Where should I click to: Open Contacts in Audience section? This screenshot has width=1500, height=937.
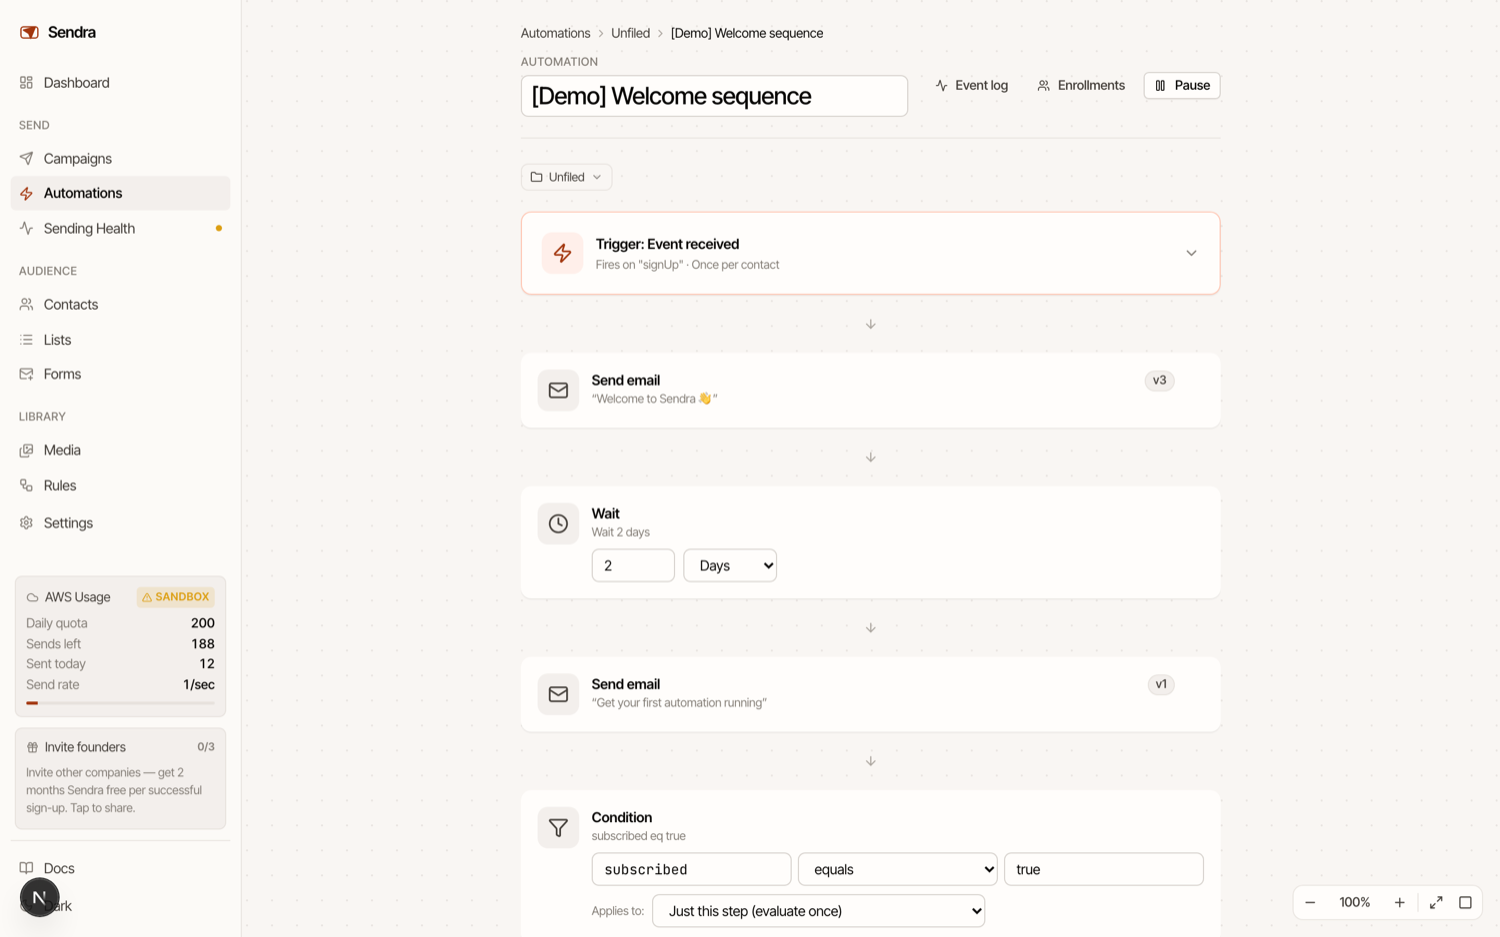click(x=120, y=304)
